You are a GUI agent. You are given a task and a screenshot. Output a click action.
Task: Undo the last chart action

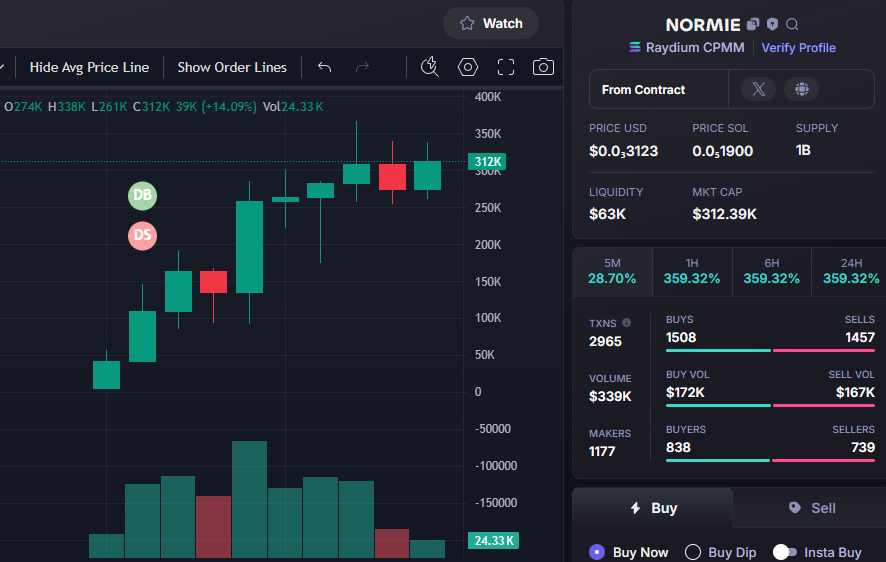click(x=324, y=67)
